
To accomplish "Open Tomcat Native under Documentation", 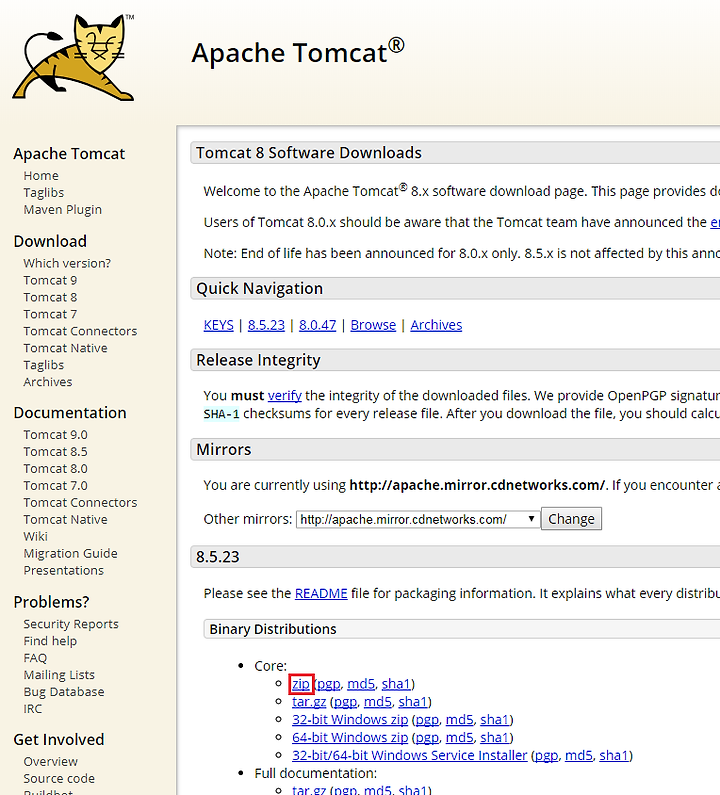I will [x=65, y=520].
